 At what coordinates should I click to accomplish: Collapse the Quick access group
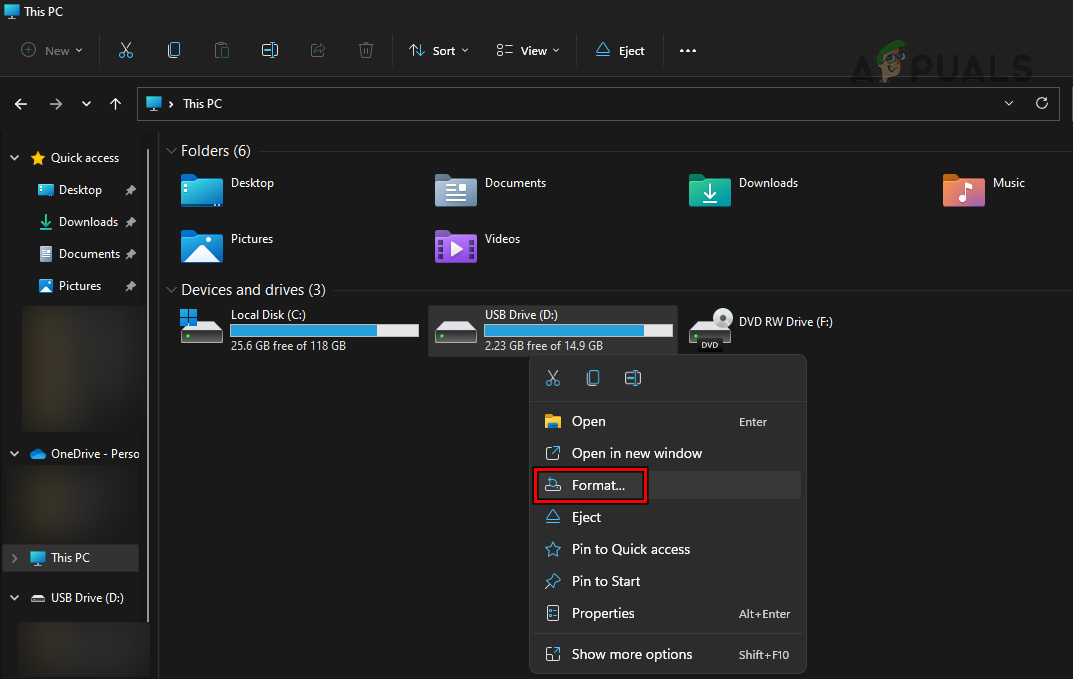(14, 157)
